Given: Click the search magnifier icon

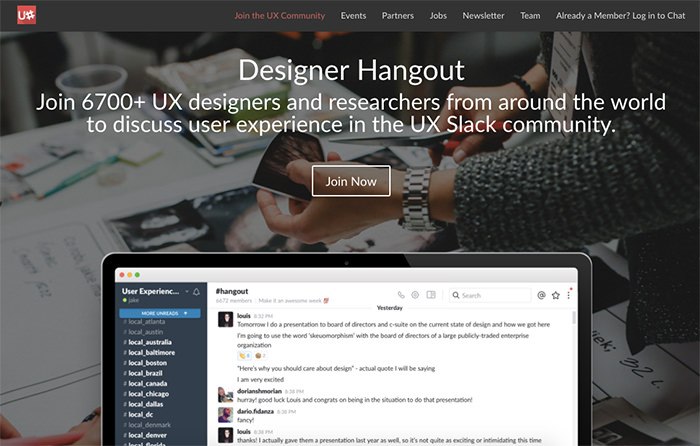Looking at the screenshot, I should coord(456,295).
